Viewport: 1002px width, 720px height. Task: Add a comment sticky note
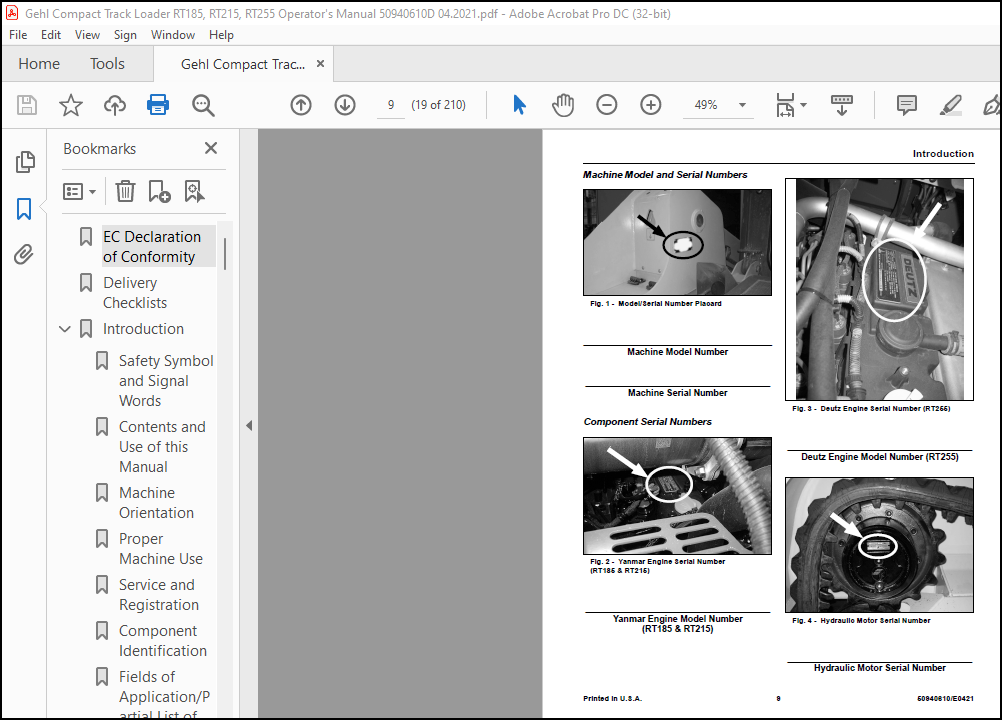907,105
